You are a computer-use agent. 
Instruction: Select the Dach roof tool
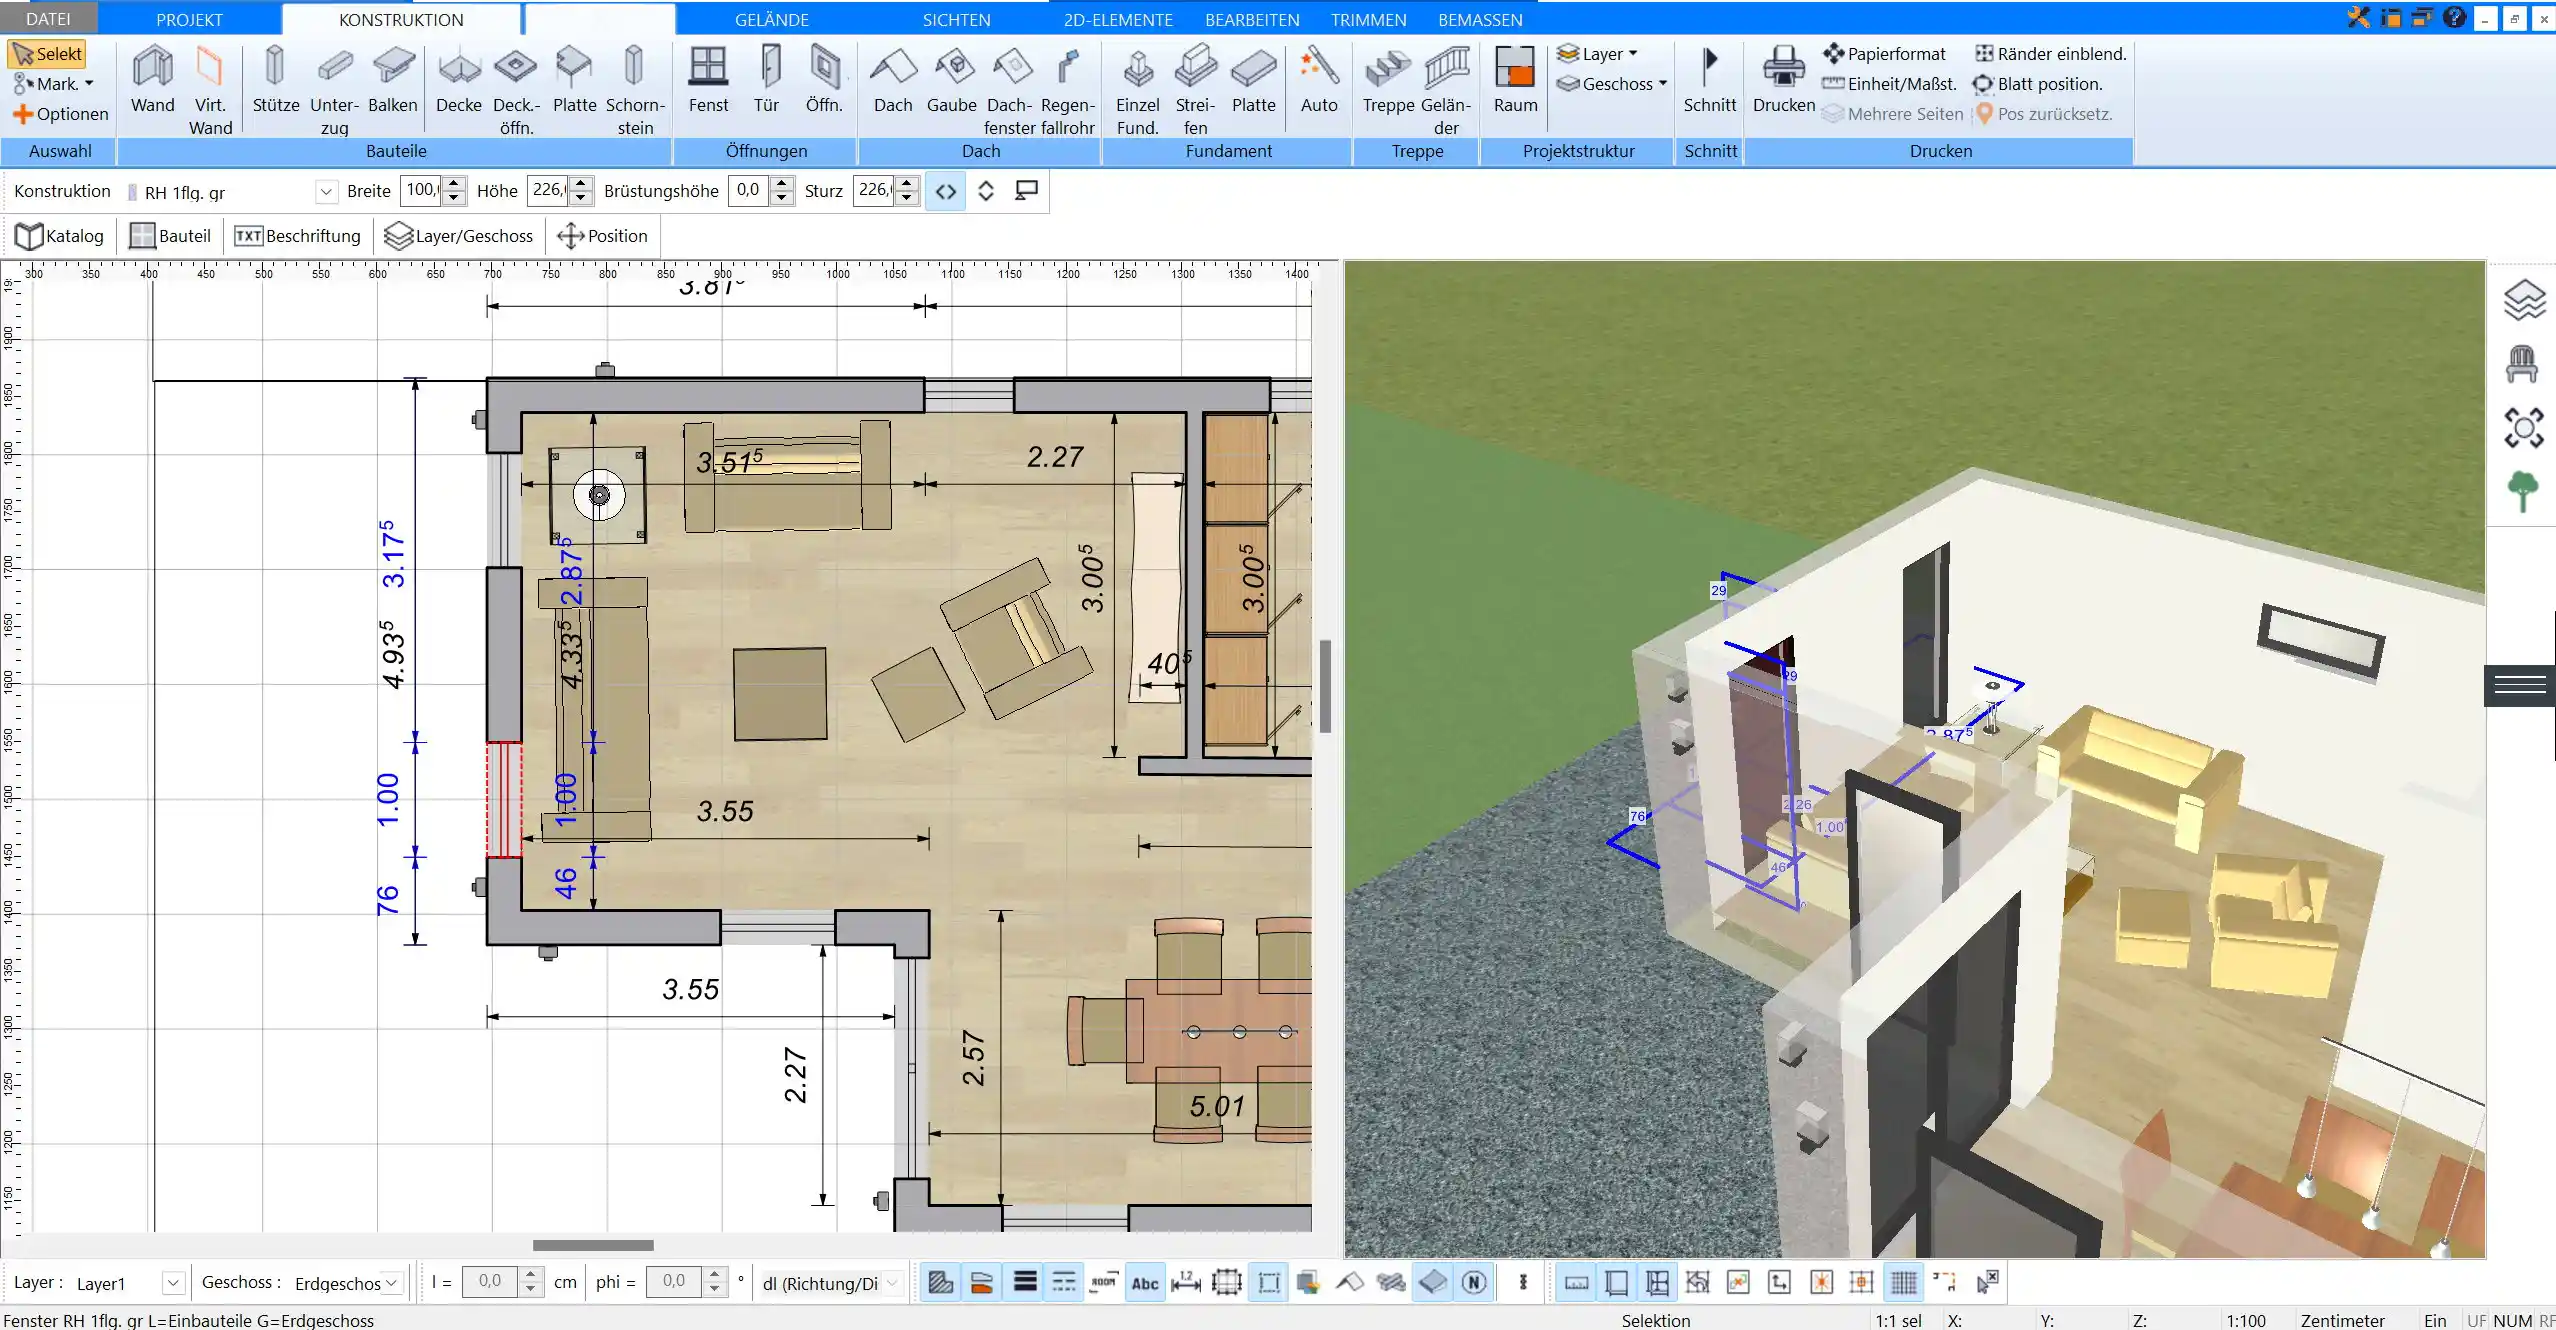click(x=893, y=80)
